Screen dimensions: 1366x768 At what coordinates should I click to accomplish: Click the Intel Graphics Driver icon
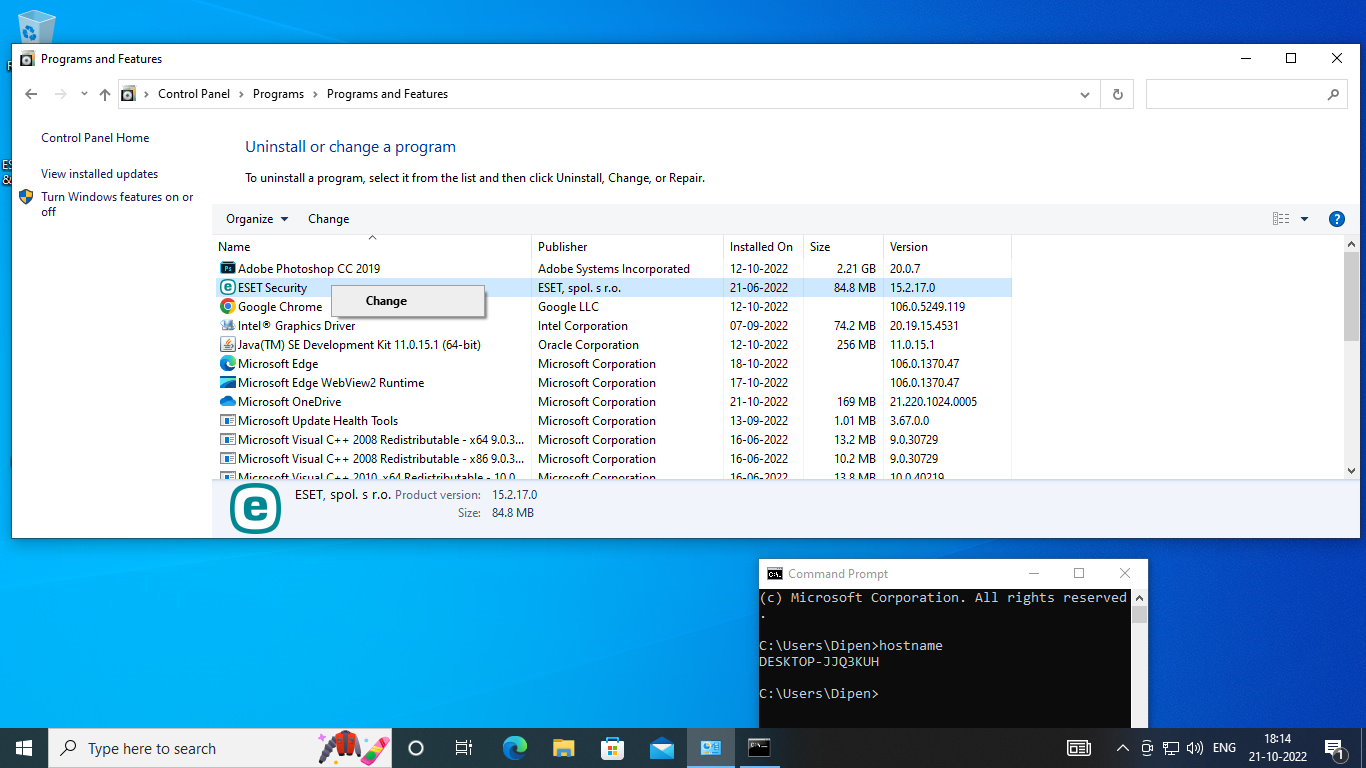(227, 325)
